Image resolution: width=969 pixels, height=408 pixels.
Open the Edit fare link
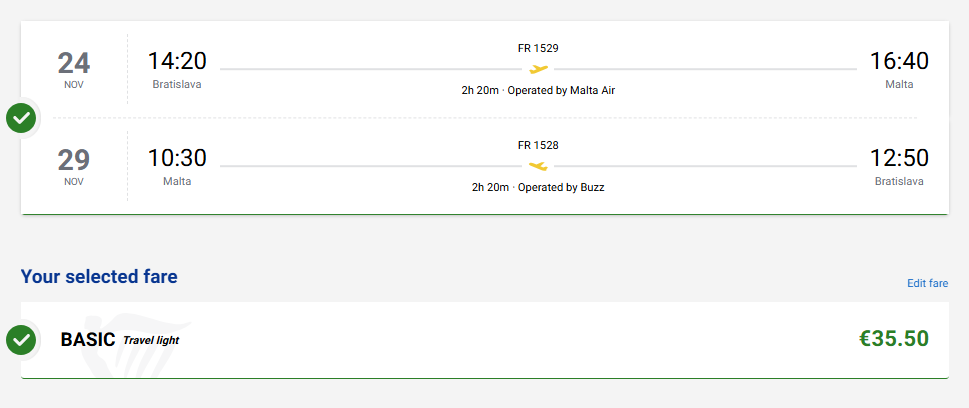pyautogui.click(x=927, y=283)
